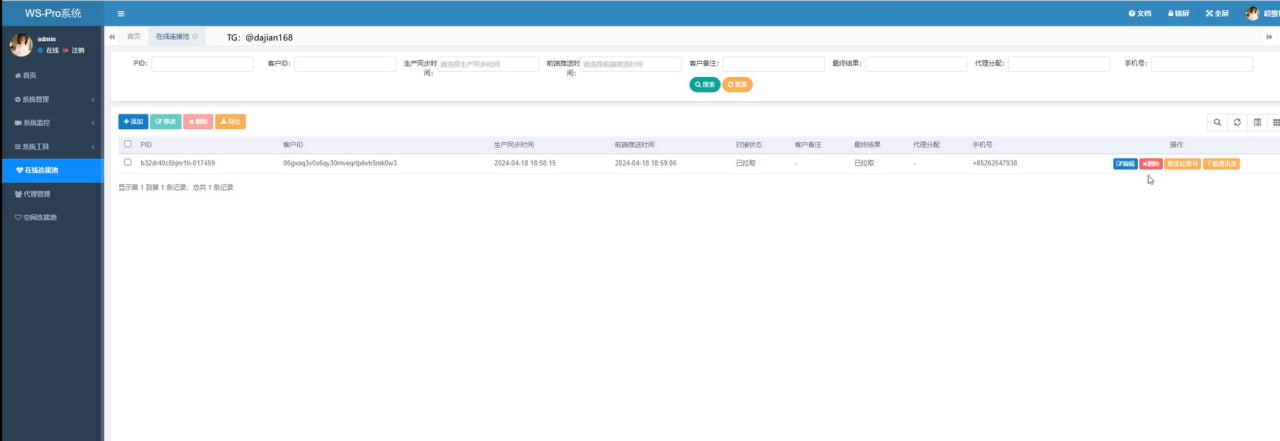Screen dimensions: 1280x441
Task: Click the blue 添加 add button
Action: click(133, 122)
